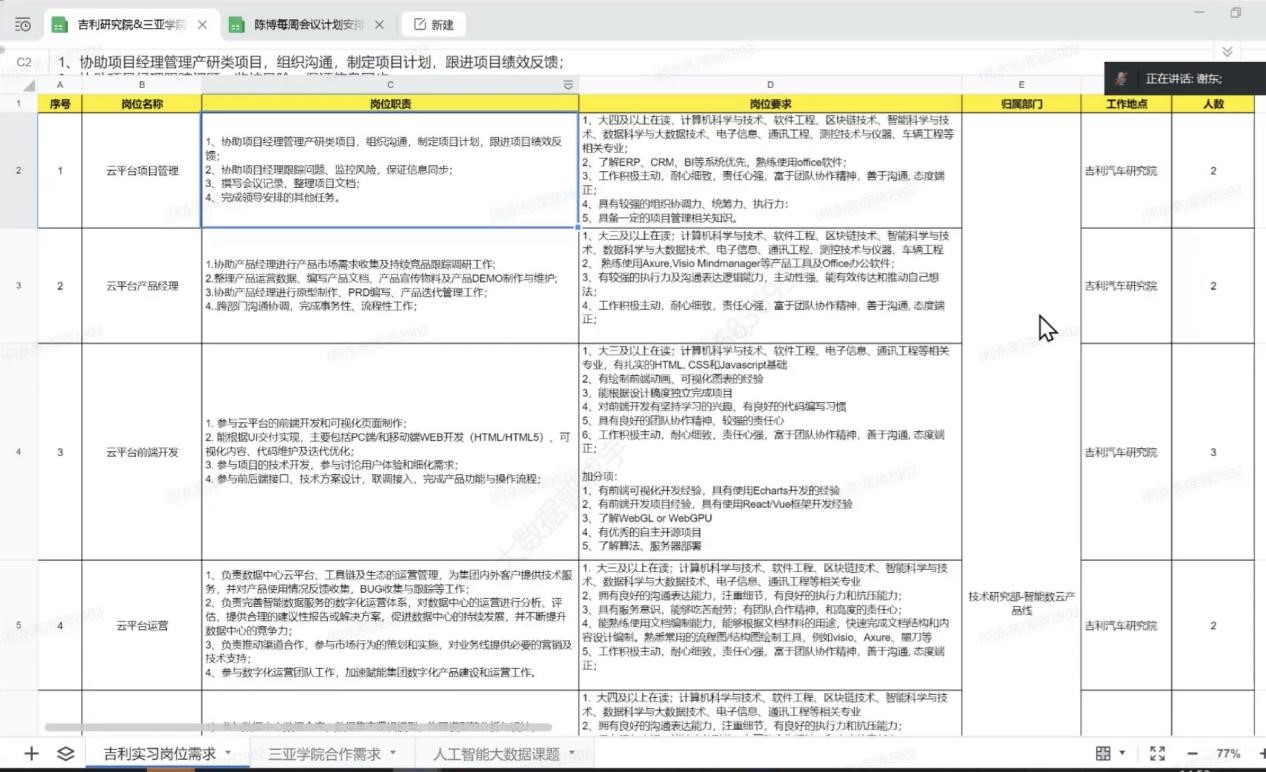1266x772 pixels.
Task: Expand the formula bar with double chevron
Action: pos(1227,51)
